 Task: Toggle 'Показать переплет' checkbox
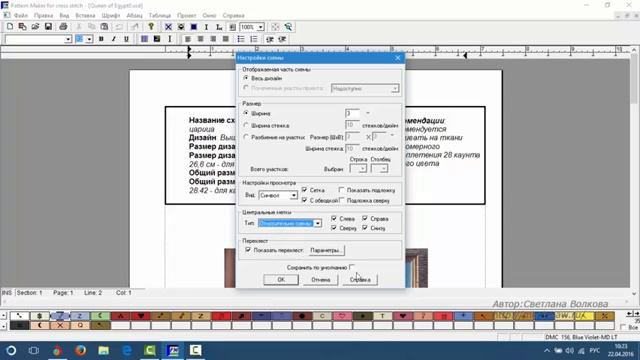tap(248, 249)
